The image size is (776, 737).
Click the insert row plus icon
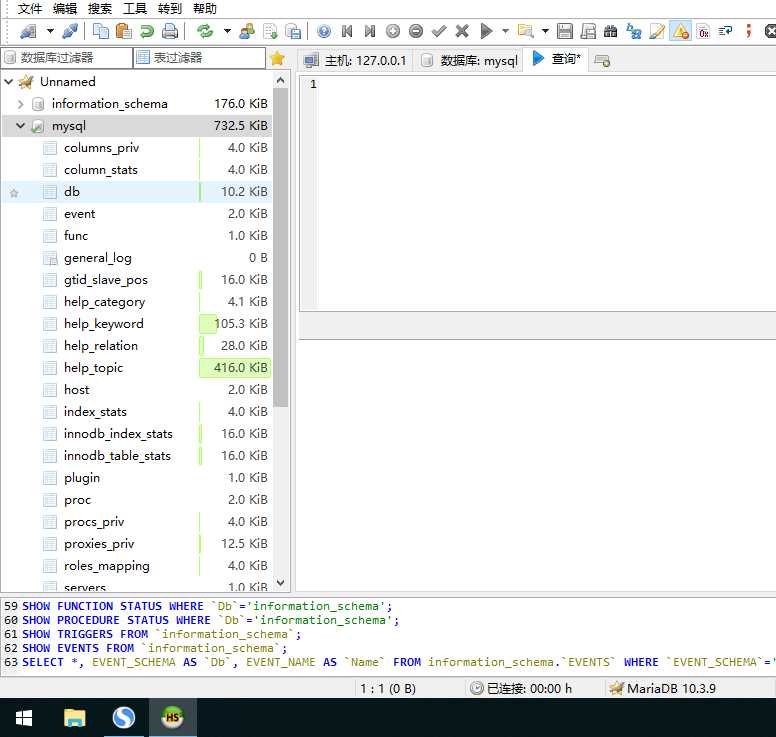click(392, 32)
